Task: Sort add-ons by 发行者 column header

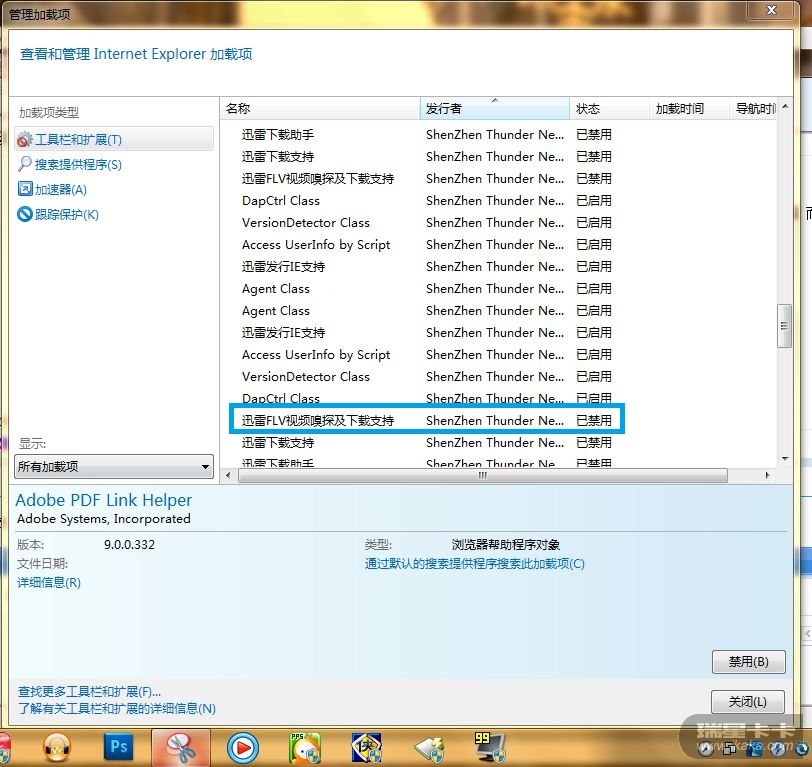Action: pyautogui.click(x=495, y=109)
